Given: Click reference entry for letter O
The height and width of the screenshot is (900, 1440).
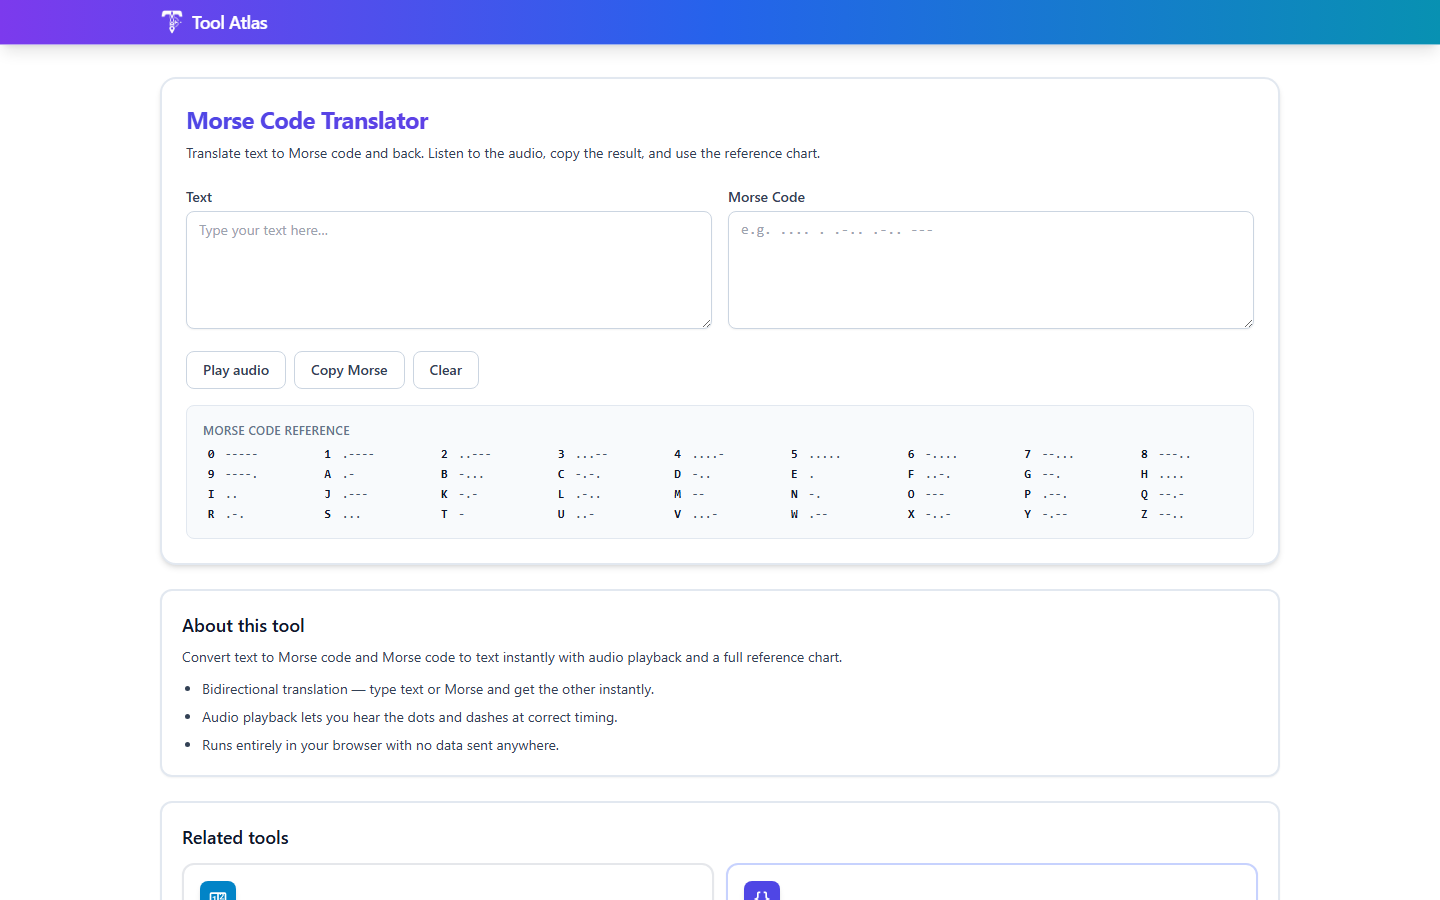Looking at the screenshot, I should [x=926, y=494].
